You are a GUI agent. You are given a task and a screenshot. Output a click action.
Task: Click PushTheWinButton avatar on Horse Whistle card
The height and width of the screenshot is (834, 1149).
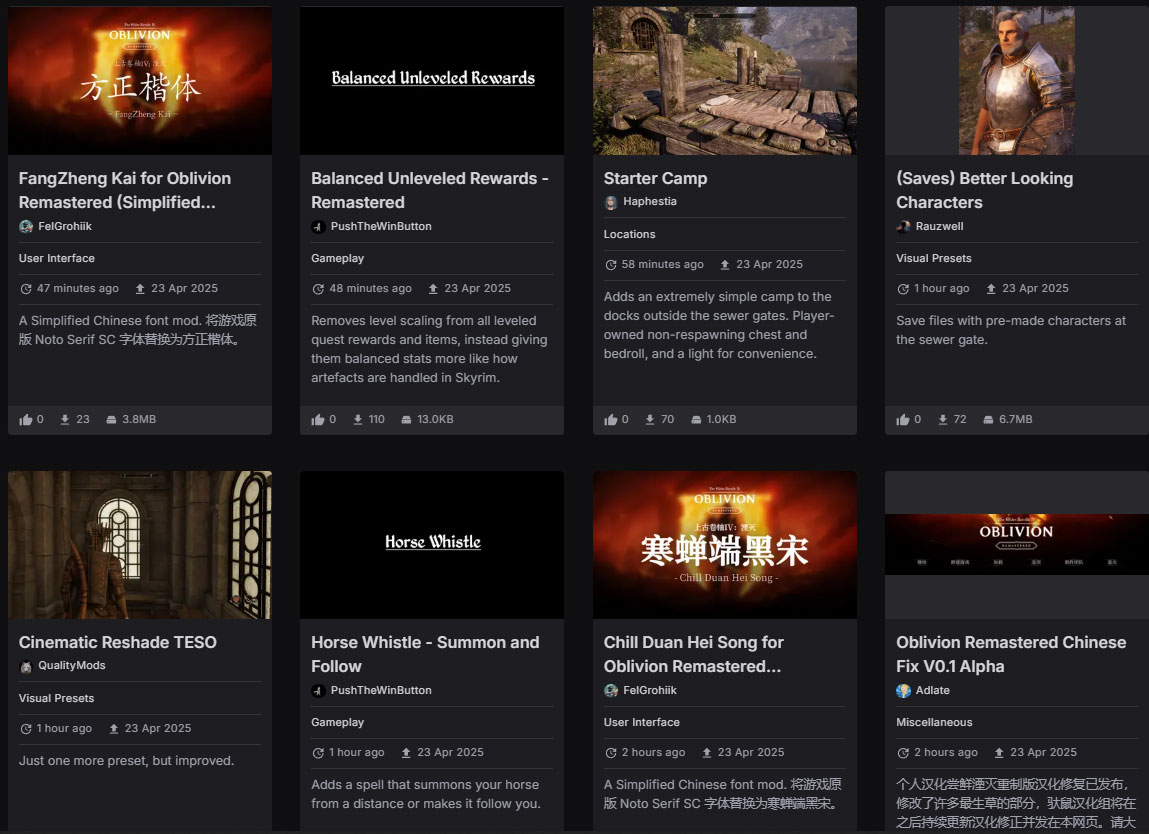click(318, 690)
